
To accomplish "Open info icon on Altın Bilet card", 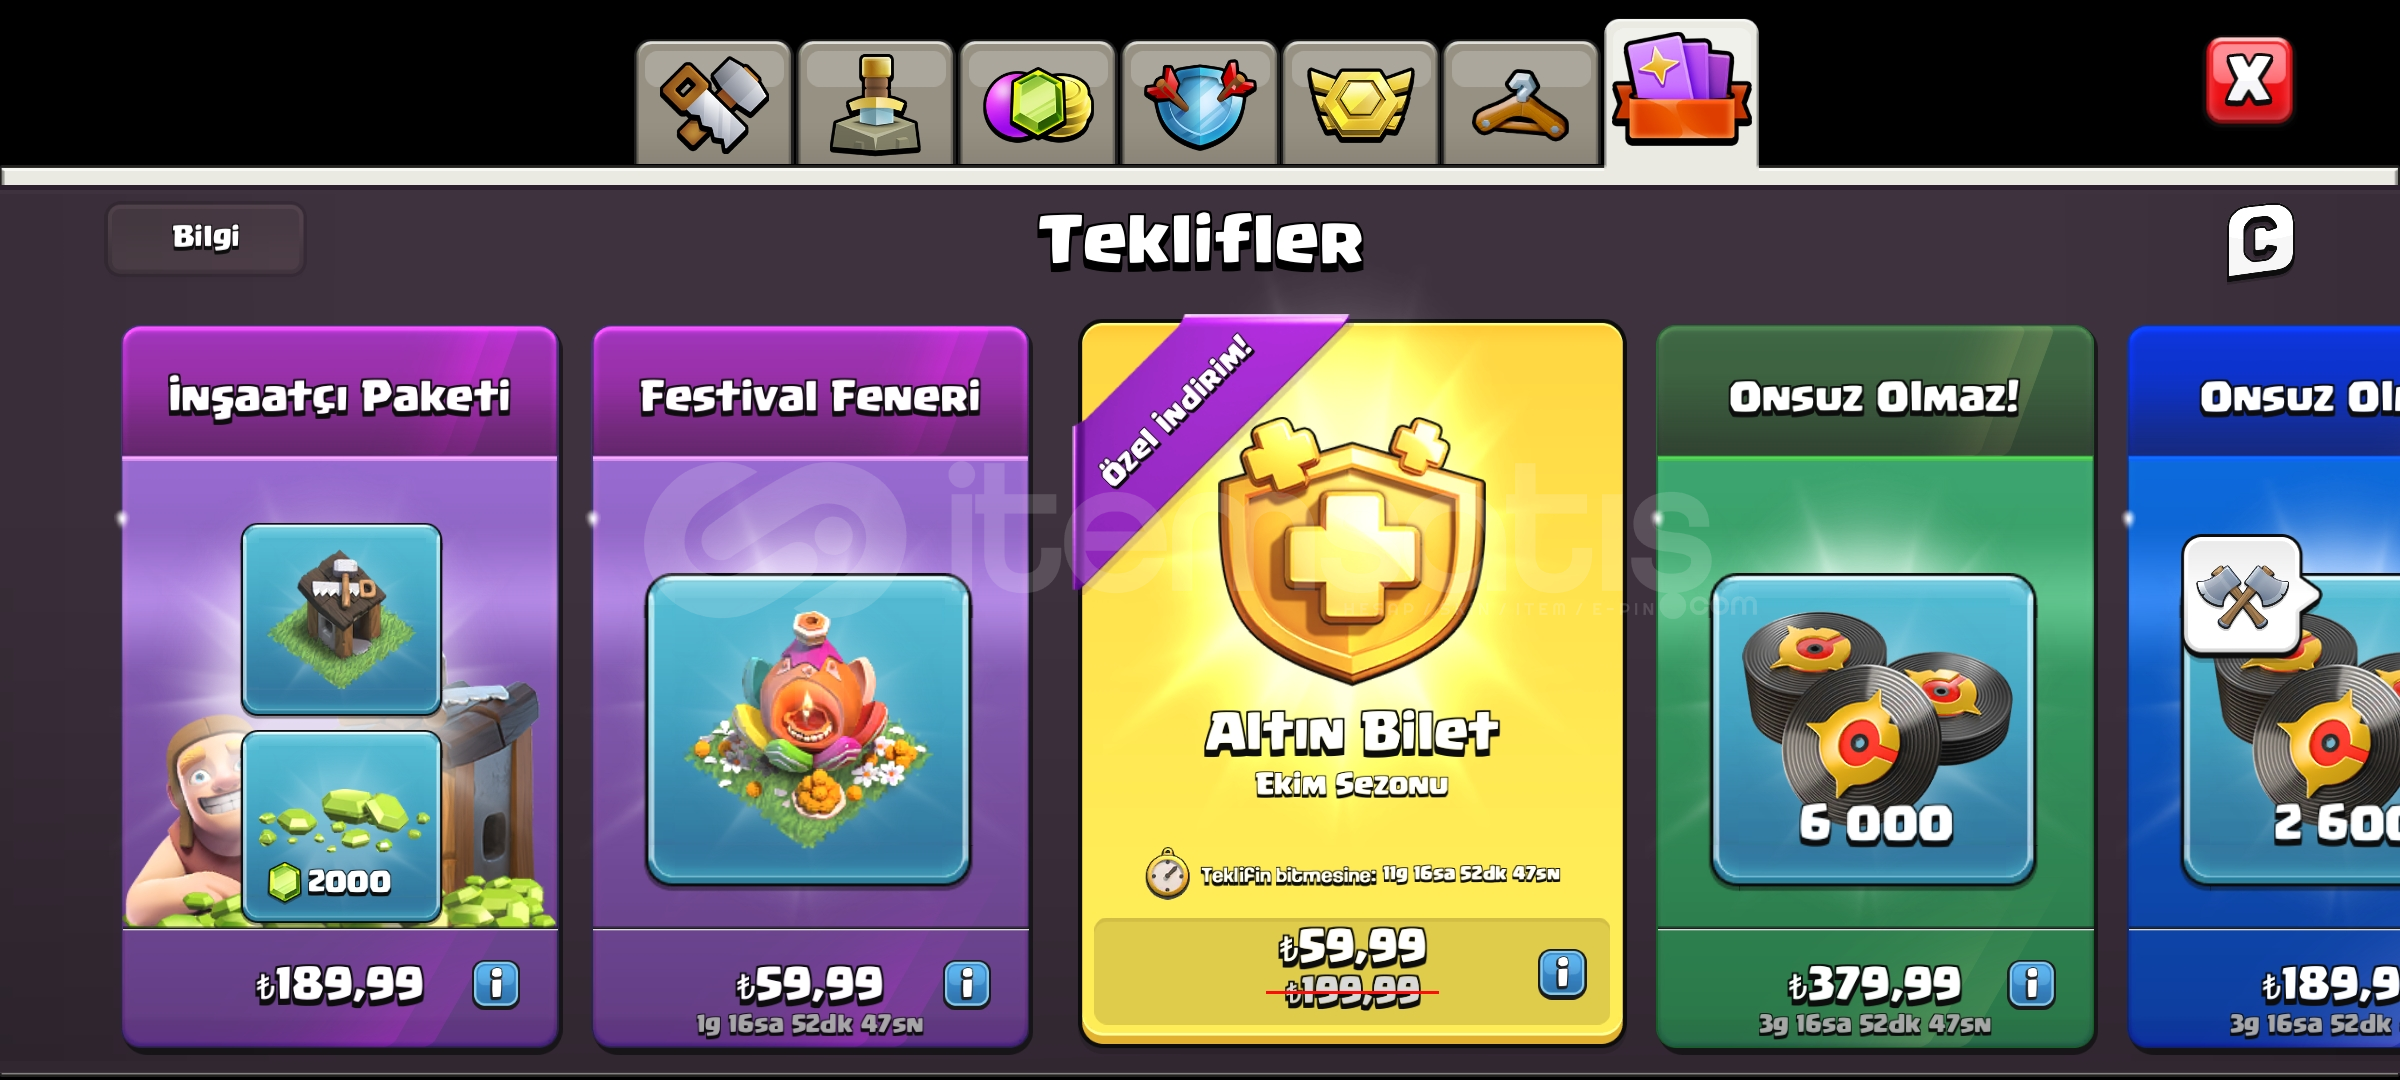I will click(1562, 973).
